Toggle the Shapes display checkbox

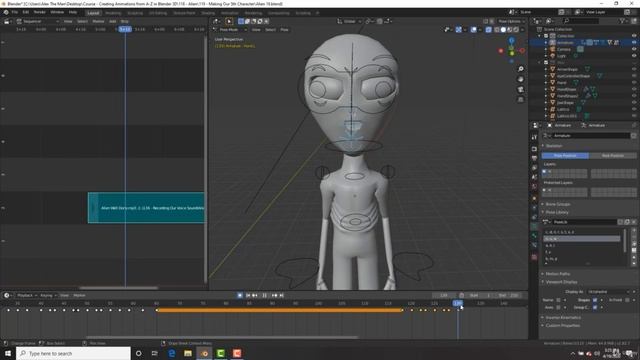[595, 300]
